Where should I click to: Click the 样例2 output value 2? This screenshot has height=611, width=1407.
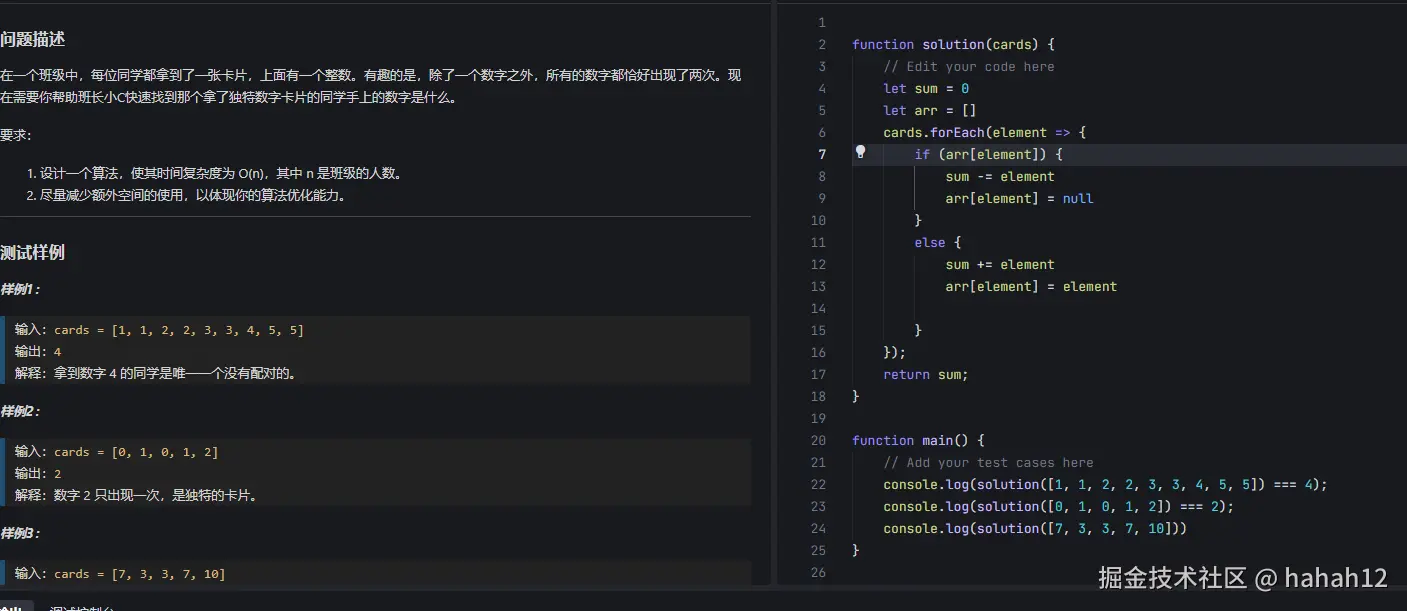coord(58,474)
